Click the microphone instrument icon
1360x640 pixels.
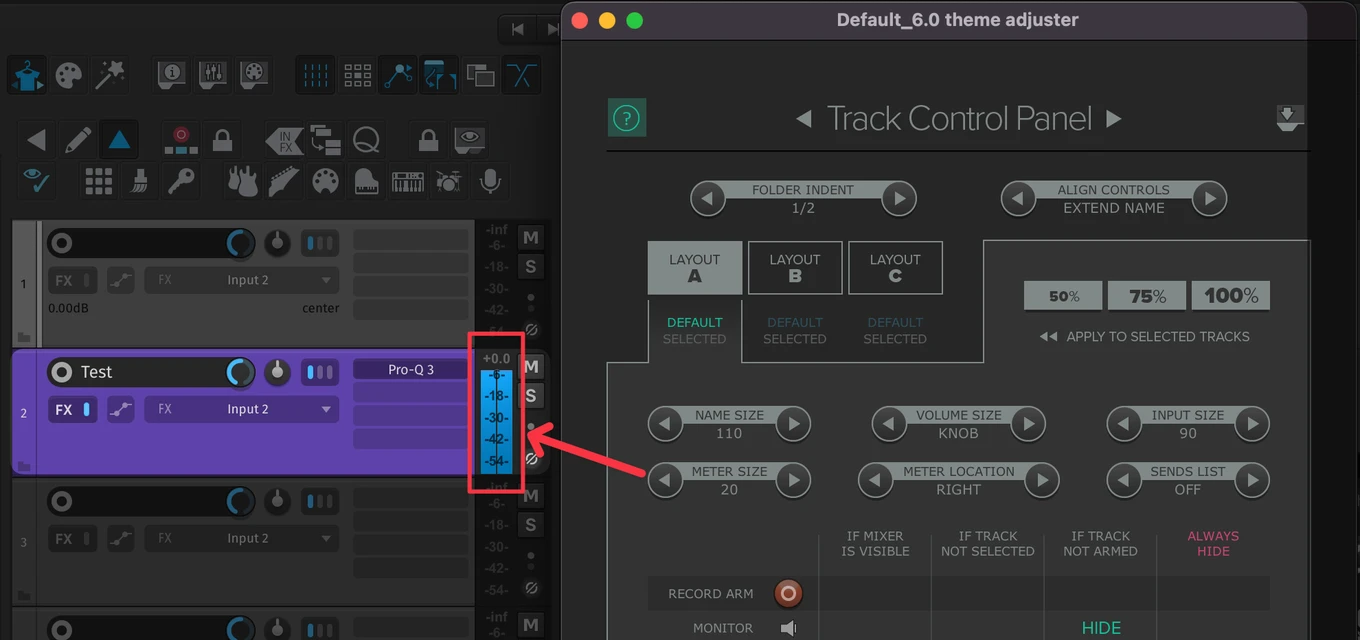point(489,181)
